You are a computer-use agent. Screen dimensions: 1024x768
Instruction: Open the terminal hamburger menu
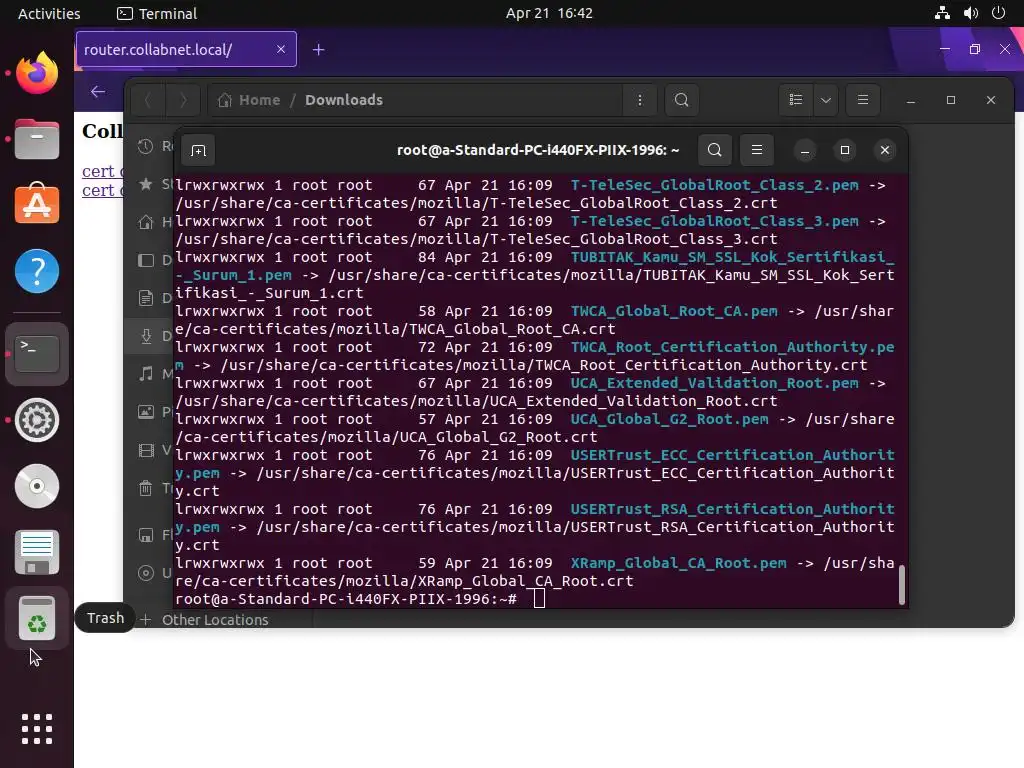tap(756, 150)
